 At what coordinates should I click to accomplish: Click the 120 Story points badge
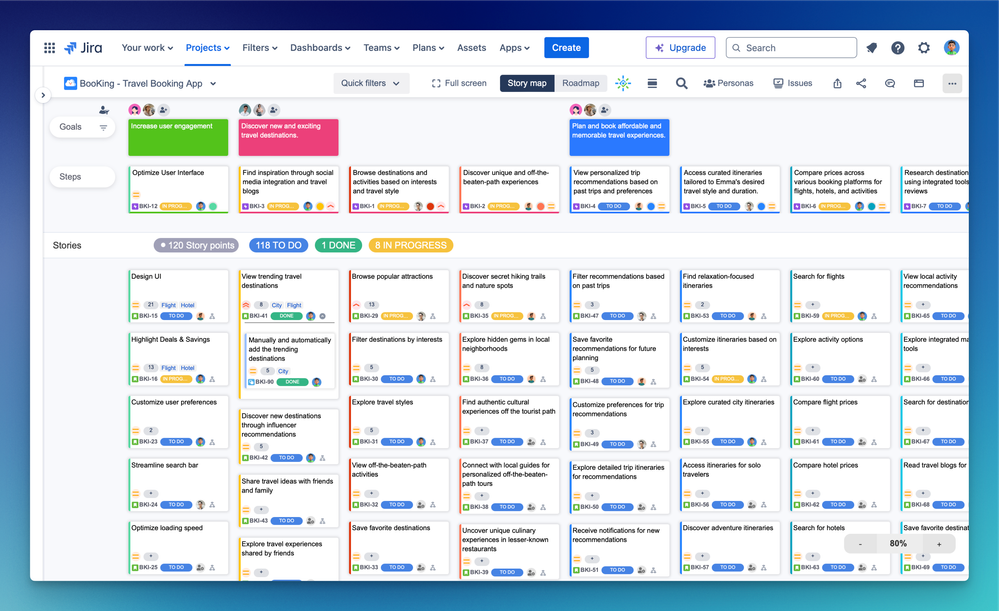pyautogui.click(x=197, y=245)
